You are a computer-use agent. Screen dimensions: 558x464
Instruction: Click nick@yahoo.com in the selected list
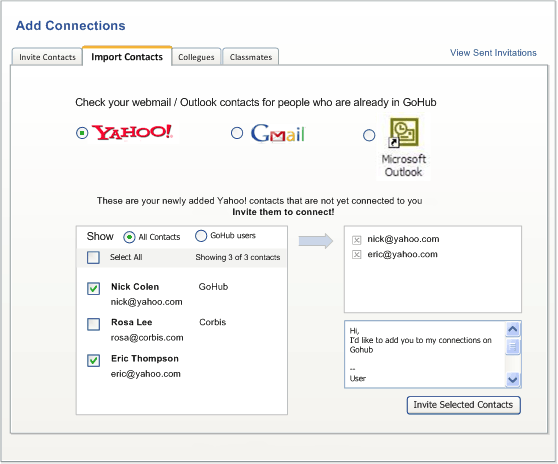[x=403, y=239]
